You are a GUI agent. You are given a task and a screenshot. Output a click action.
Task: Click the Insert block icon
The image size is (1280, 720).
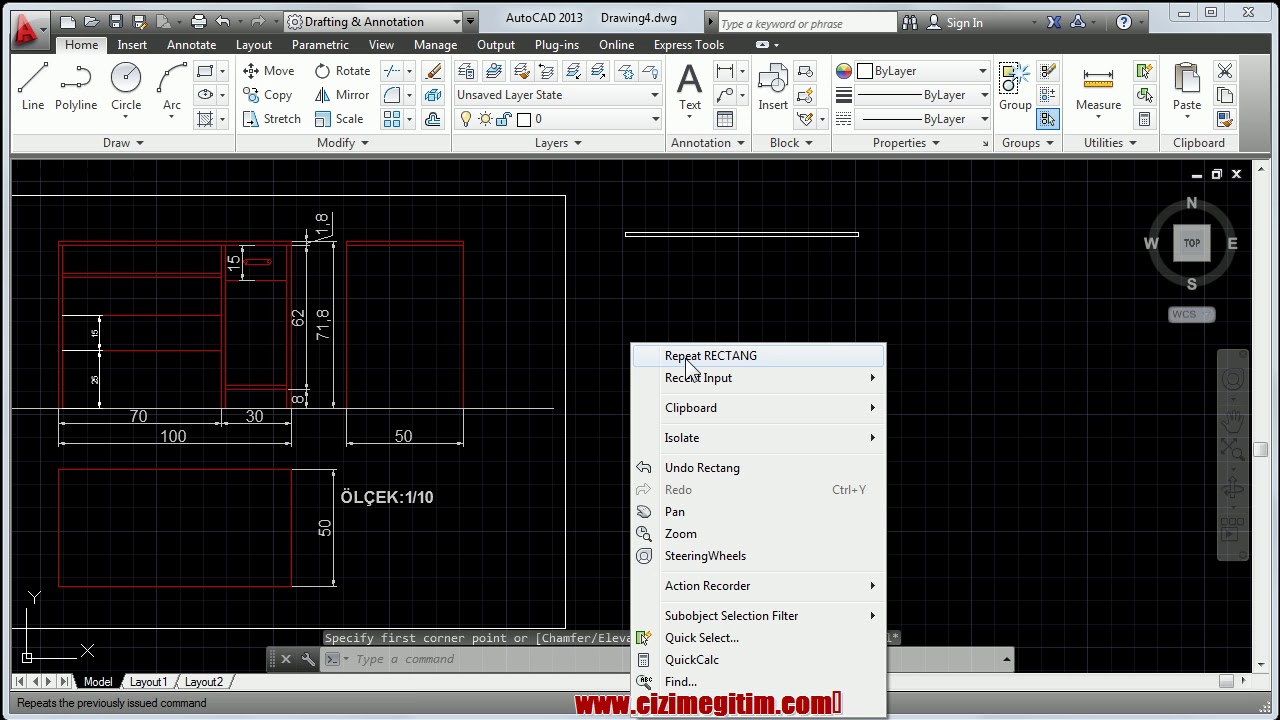pyautogui.click(x=773, y=86)
